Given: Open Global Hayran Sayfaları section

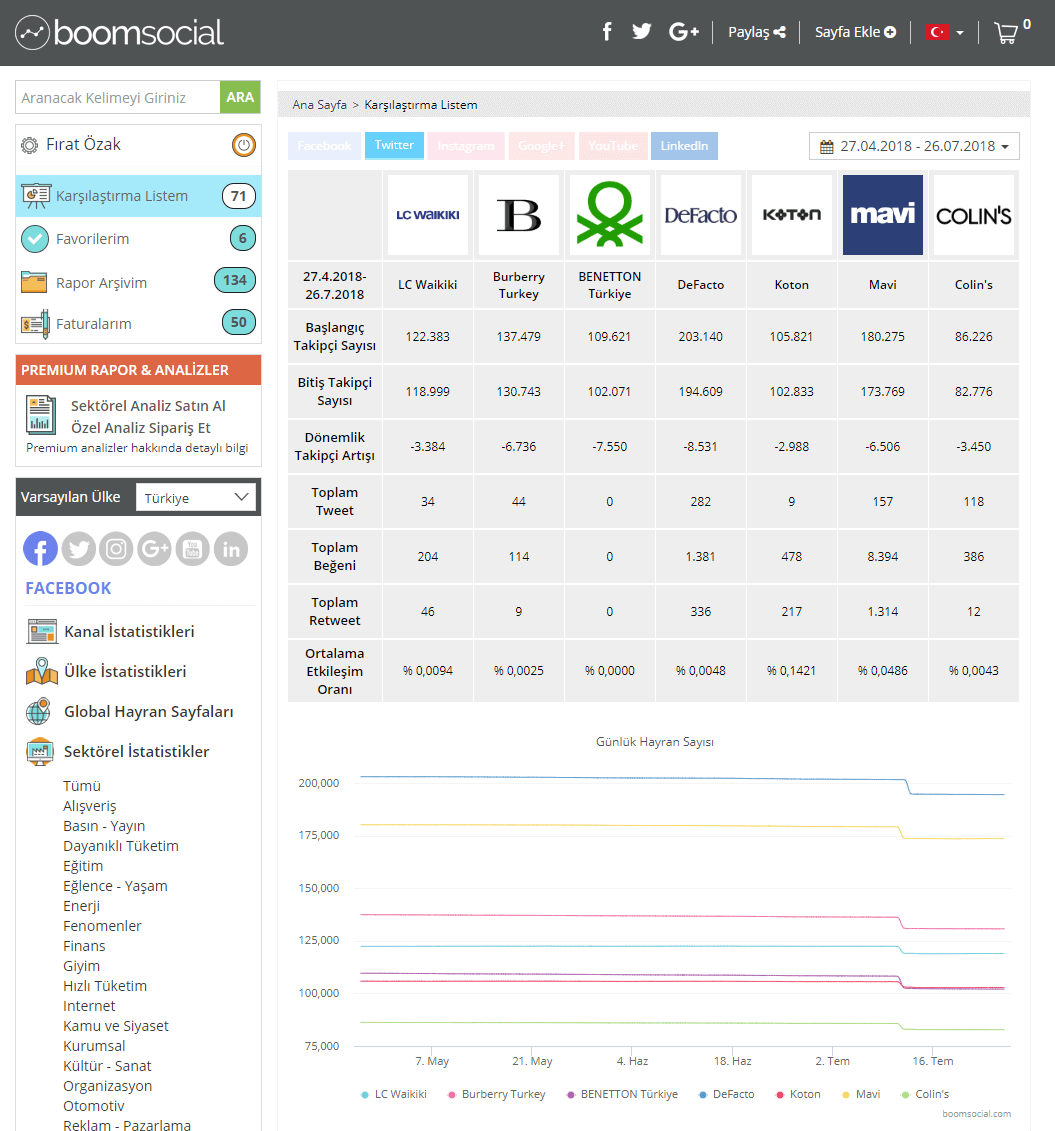Looking at the screenshot, I should [149, 712].
